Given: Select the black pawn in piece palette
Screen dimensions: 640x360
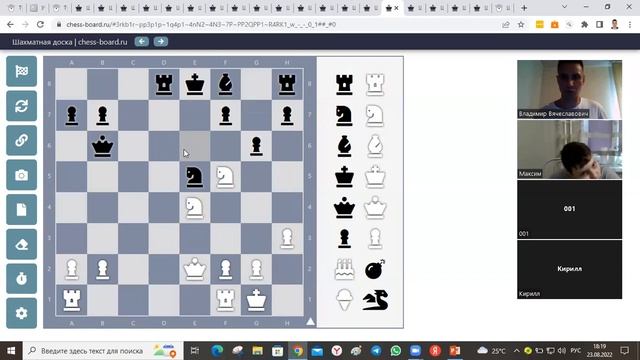Looking at the screenshot, I should [x=344, y=238].
